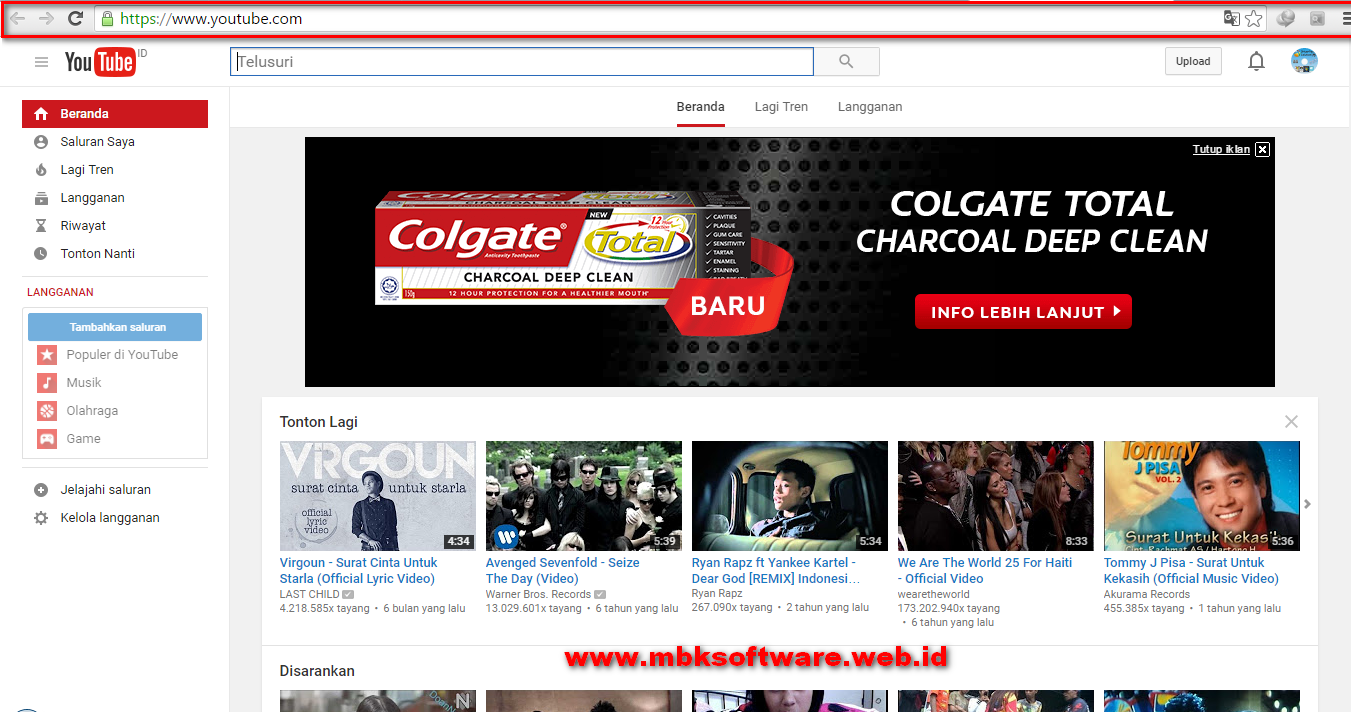This screenshot has height=712, width=1351.
Task: Click the Disarankan section heading
Action: [x=317, y=671]
